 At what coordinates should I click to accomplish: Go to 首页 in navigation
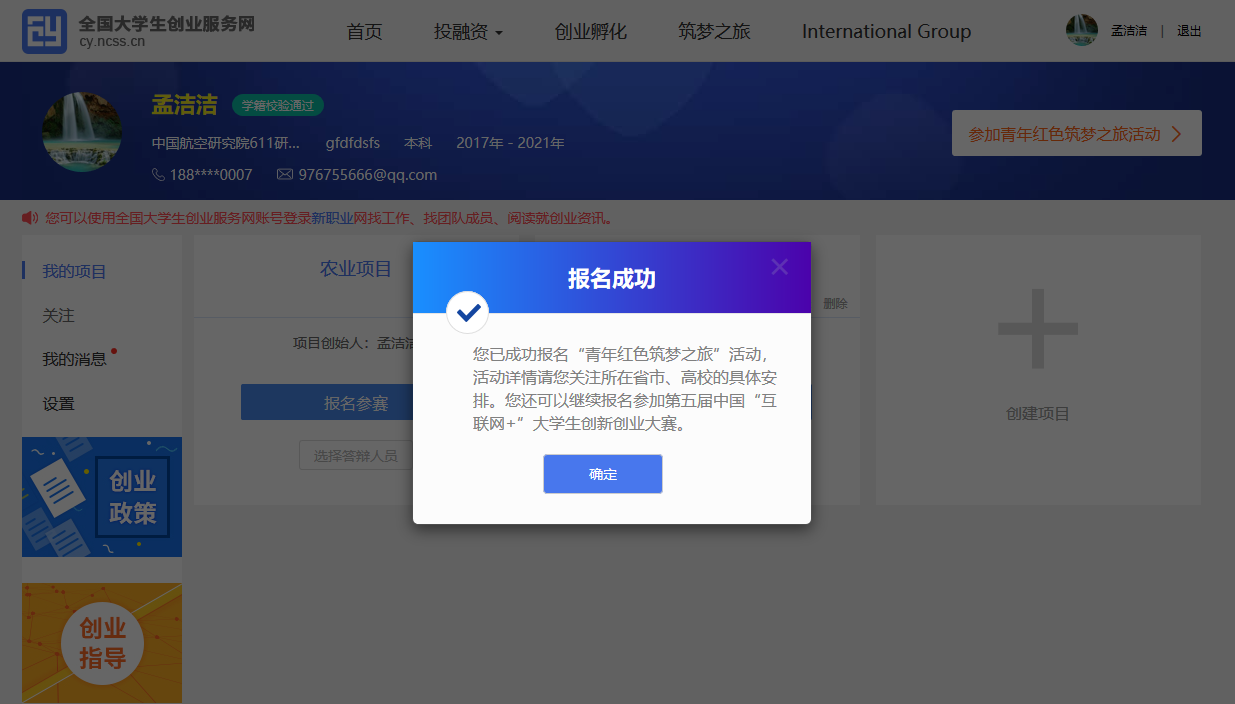coord(364,32)
